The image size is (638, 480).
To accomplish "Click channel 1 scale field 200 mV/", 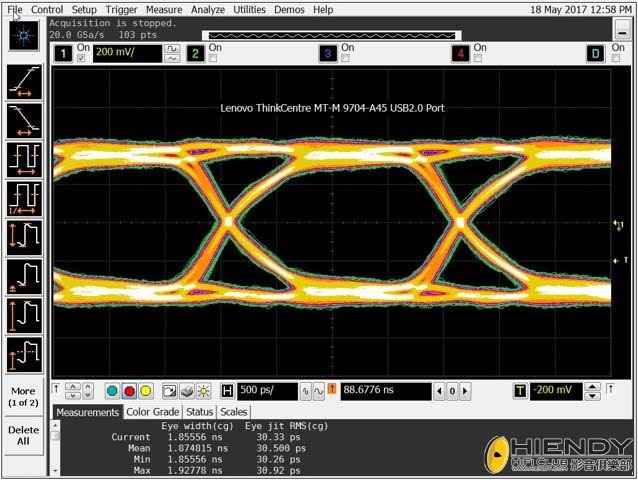I will point(127,54).
